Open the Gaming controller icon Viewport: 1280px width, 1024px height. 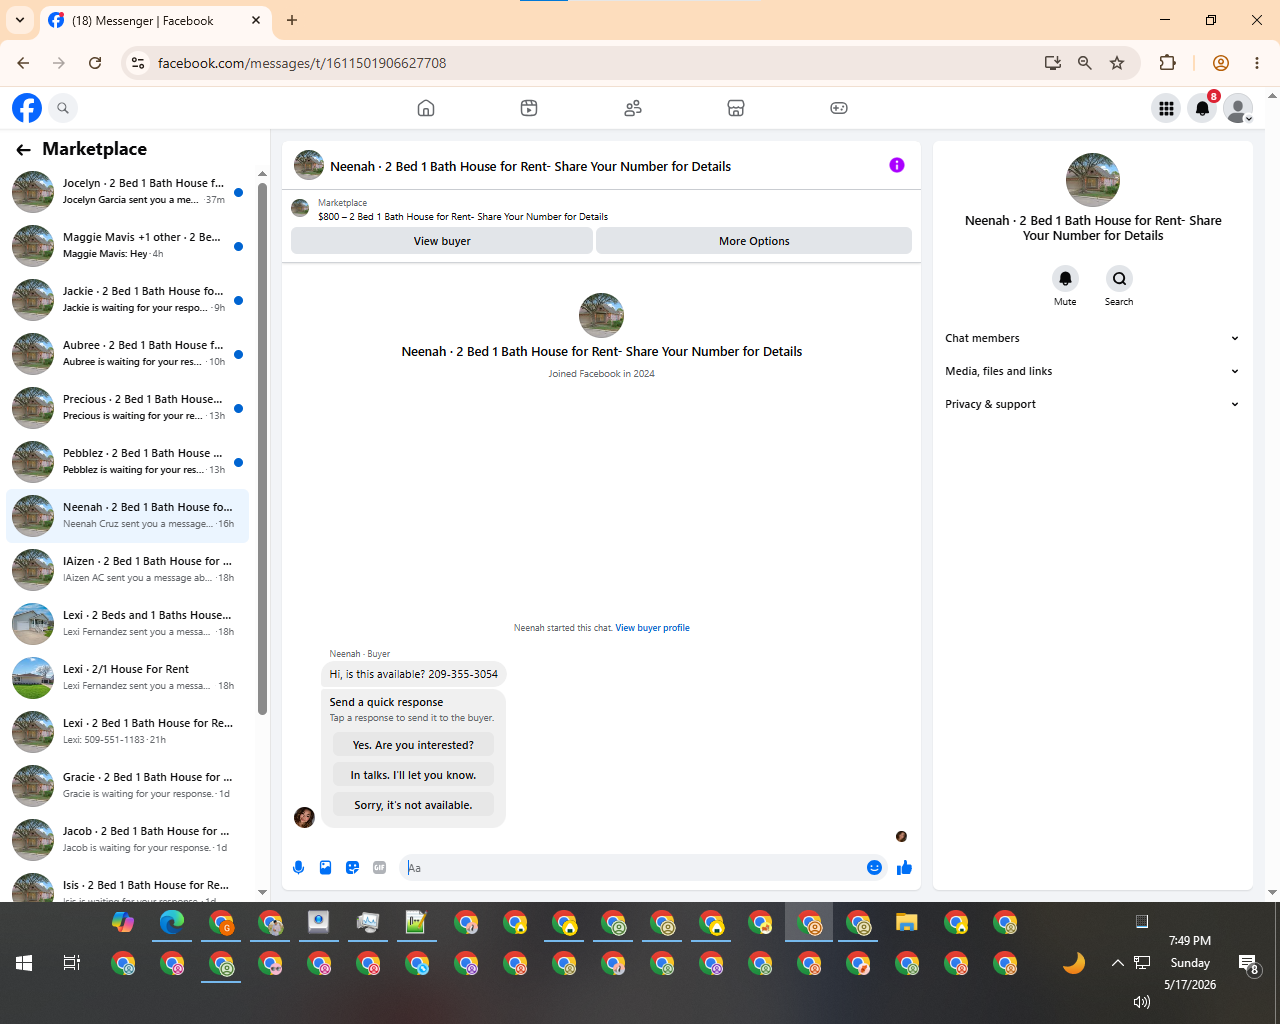839,108
